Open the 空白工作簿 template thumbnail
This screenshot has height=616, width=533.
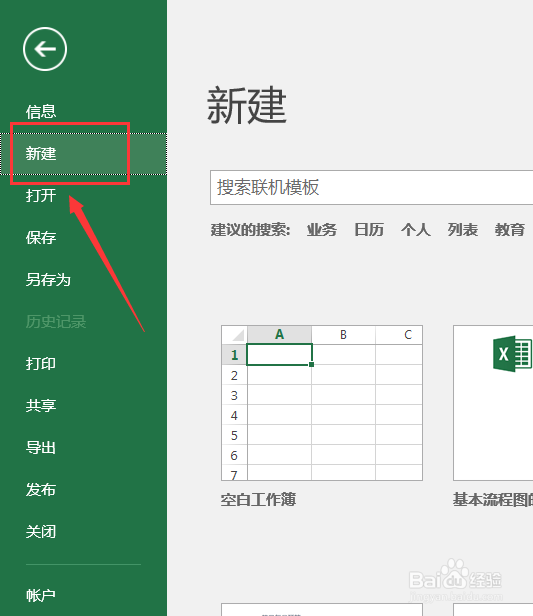(x=322, y=403)
